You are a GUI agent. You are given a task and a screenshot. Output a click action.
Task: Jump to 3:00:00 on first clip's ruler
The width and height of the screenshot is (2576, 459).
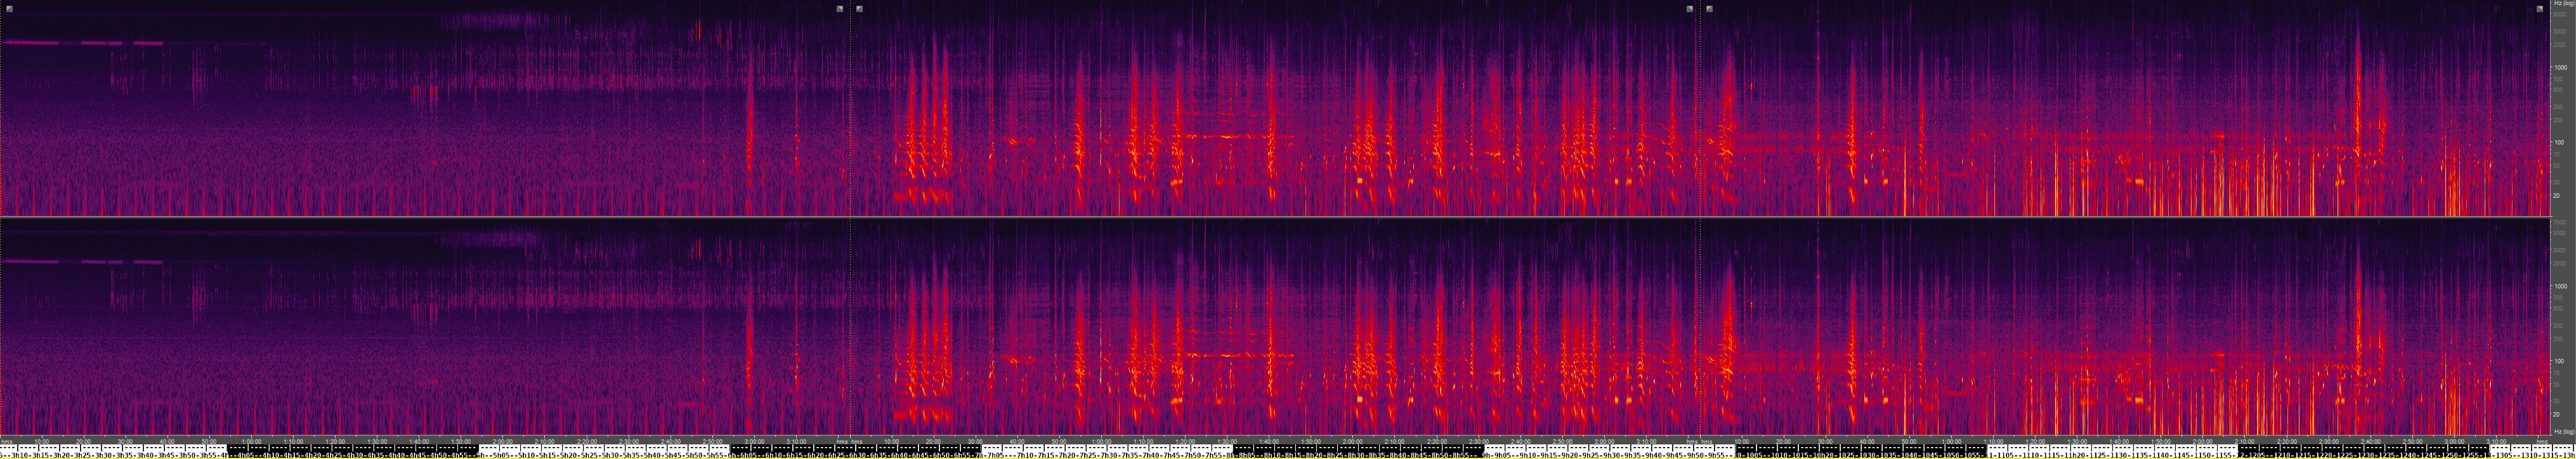pos(754,441)
